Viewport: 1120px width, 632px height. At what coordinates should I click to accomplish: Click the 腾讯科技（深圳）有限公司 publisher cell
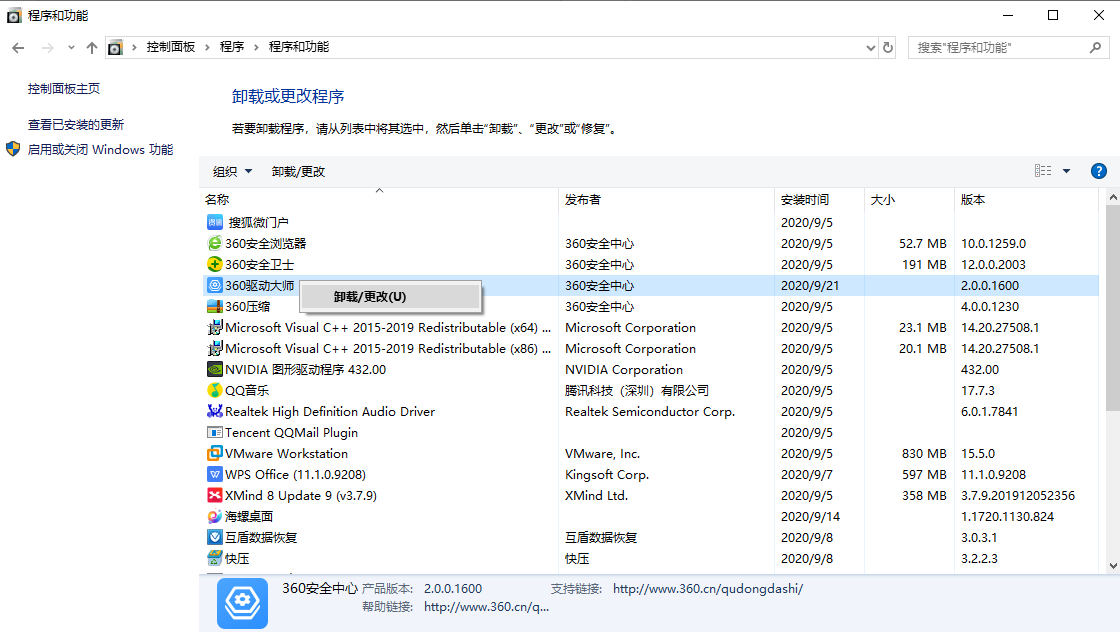(x=636, y=391)
